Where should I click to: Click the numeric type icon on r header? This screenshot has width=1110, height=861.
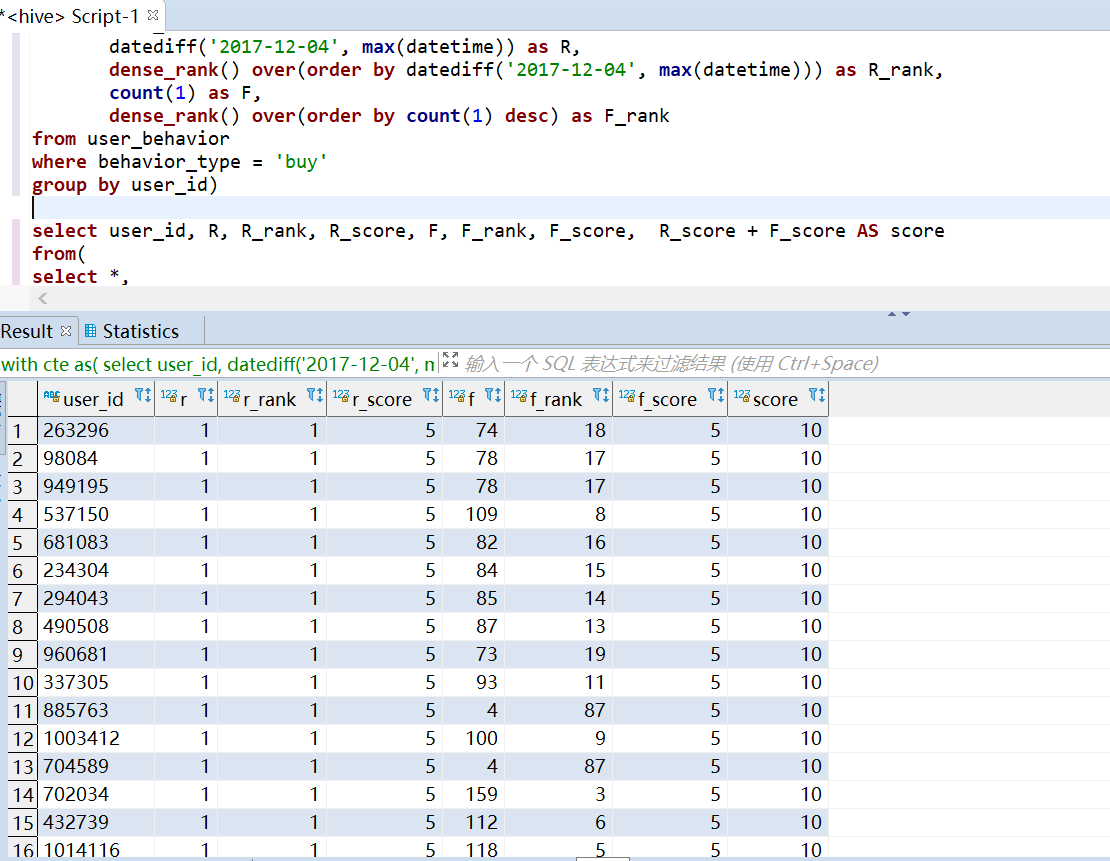pos(169,397)
